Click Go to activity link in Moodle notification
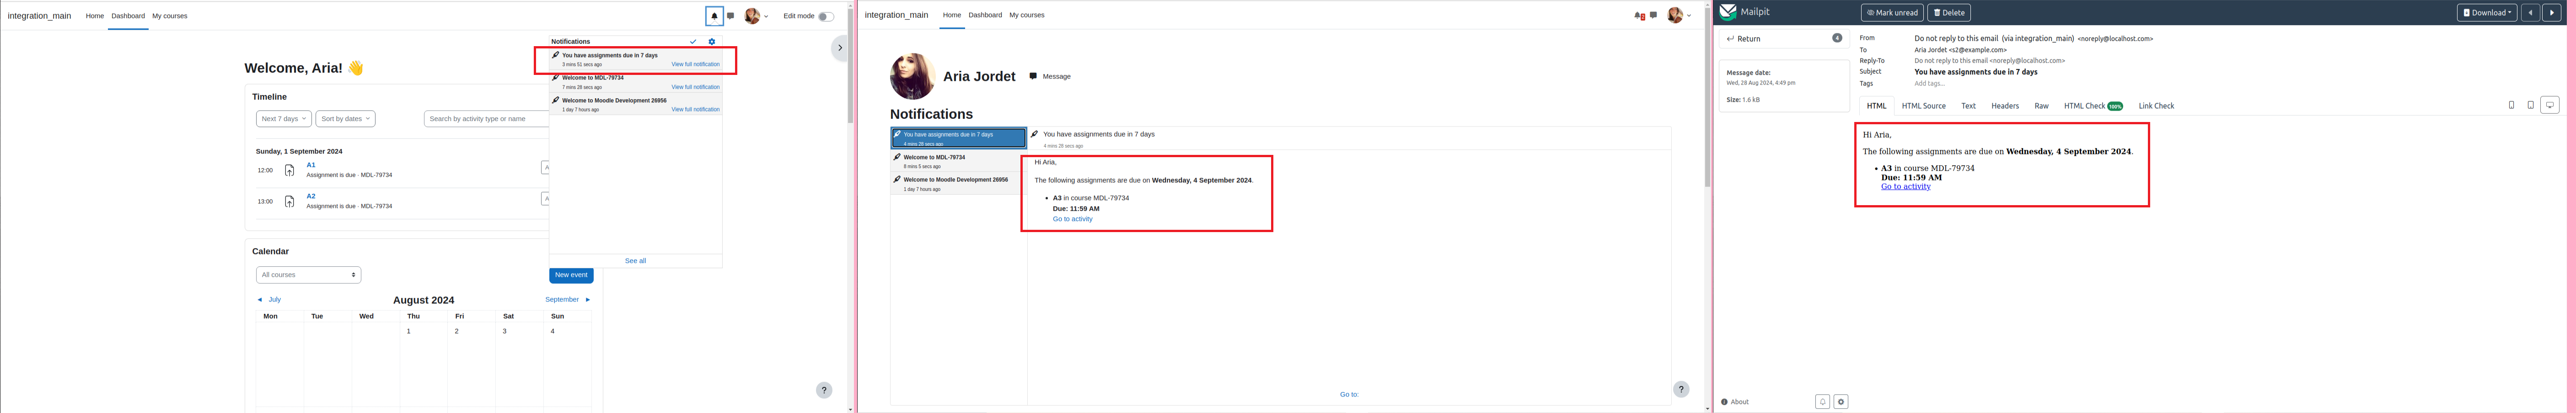Image resolution: width=2576 pixels, height=413 pixels. (x=1072, y=219)
